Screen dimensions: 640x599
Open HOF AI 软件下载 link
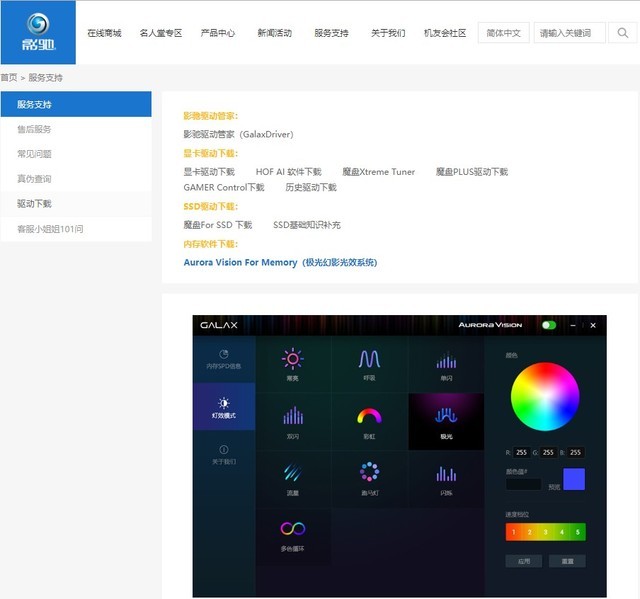pyautogui.click(x=289, y=172)
